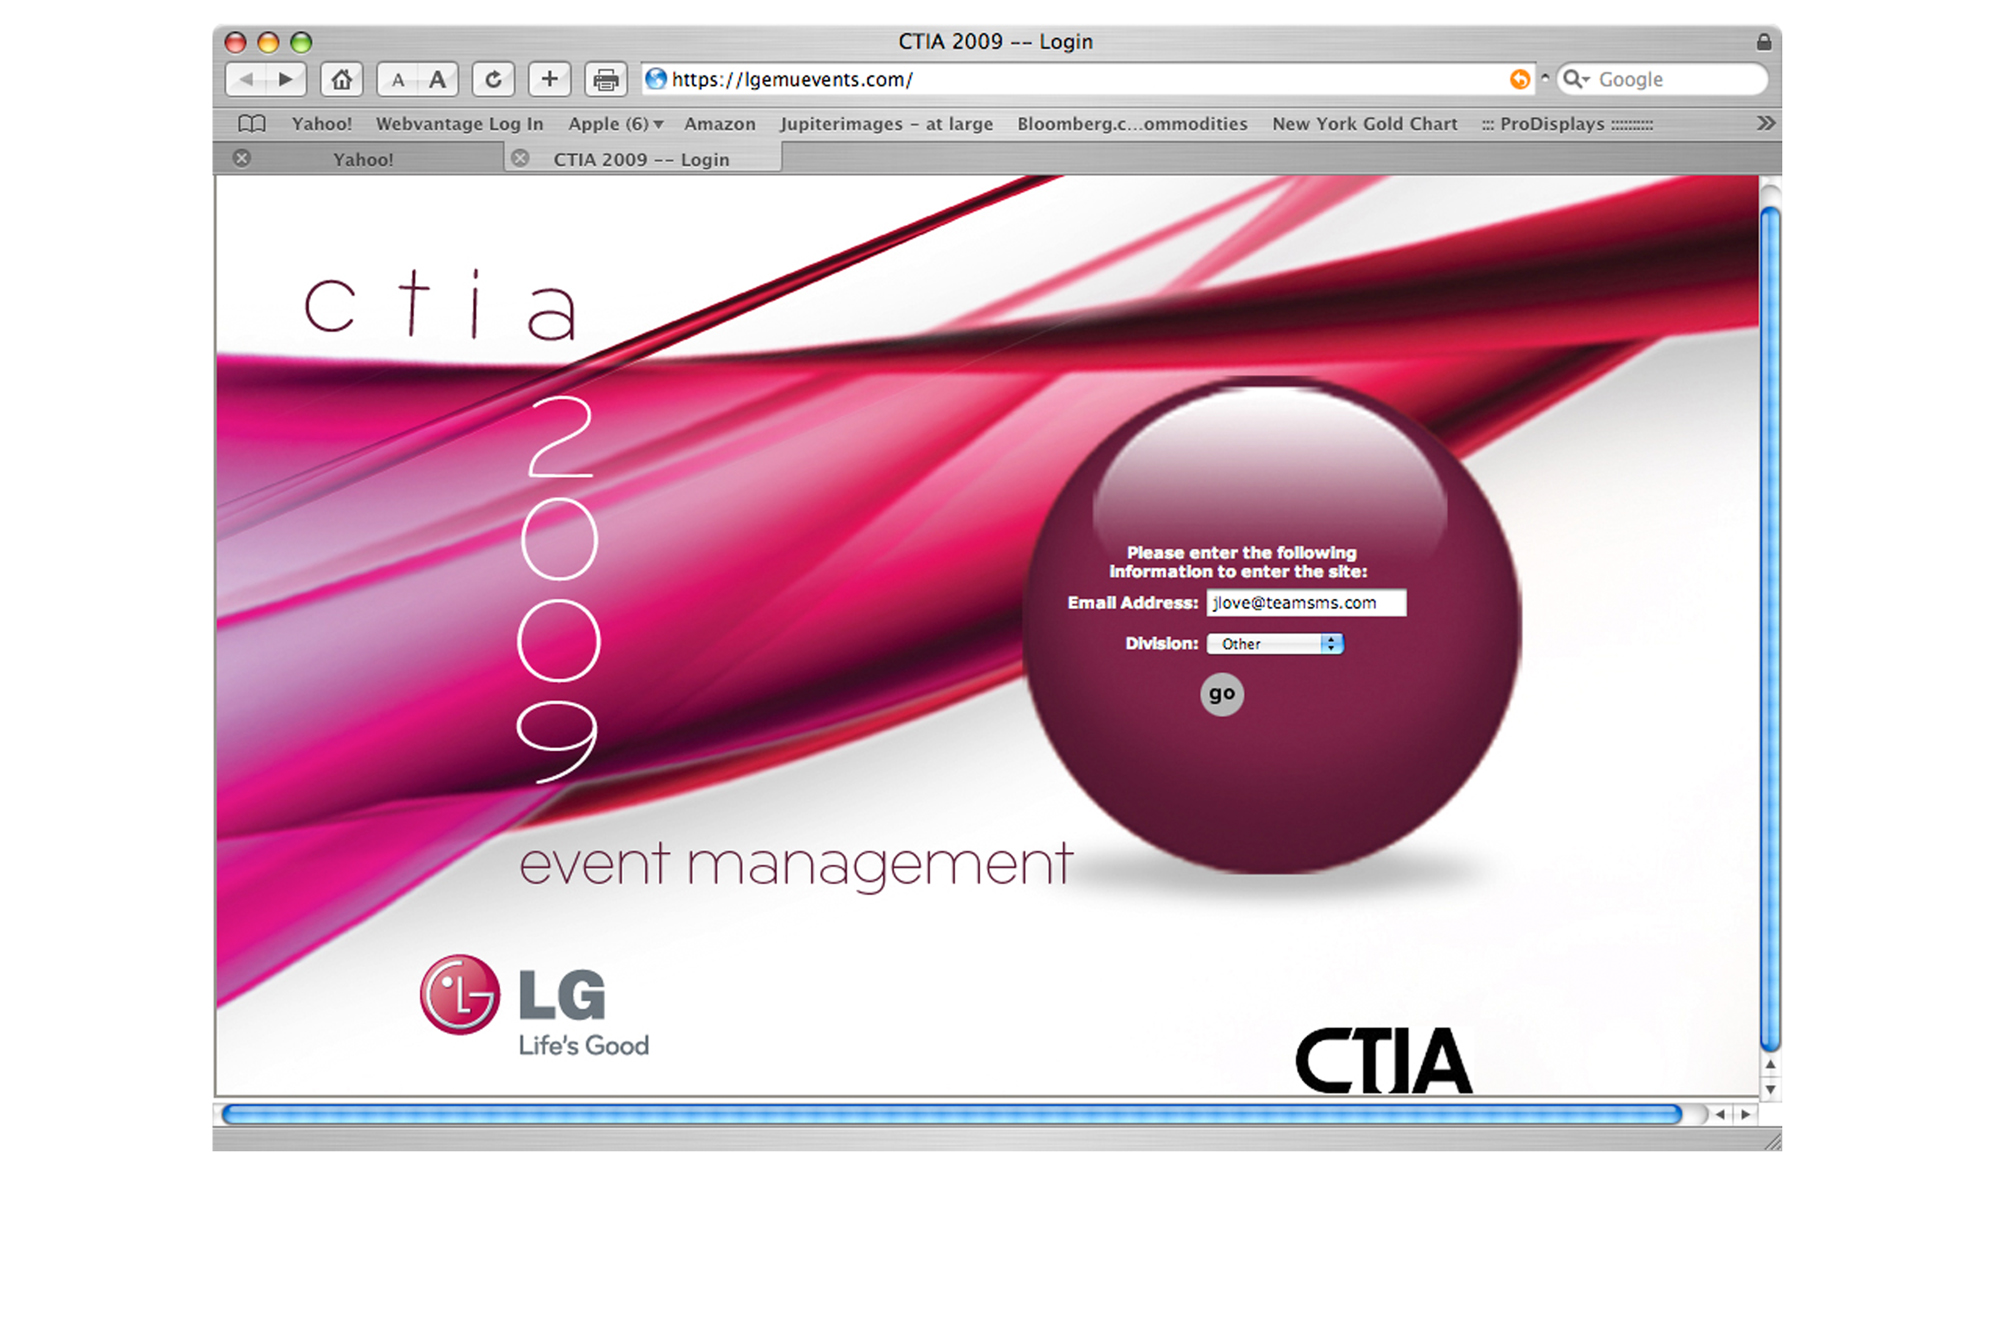This screenshot has width=2000, height=1331.
Task: Click the Email Address input field
Action: coord(1305,603)
